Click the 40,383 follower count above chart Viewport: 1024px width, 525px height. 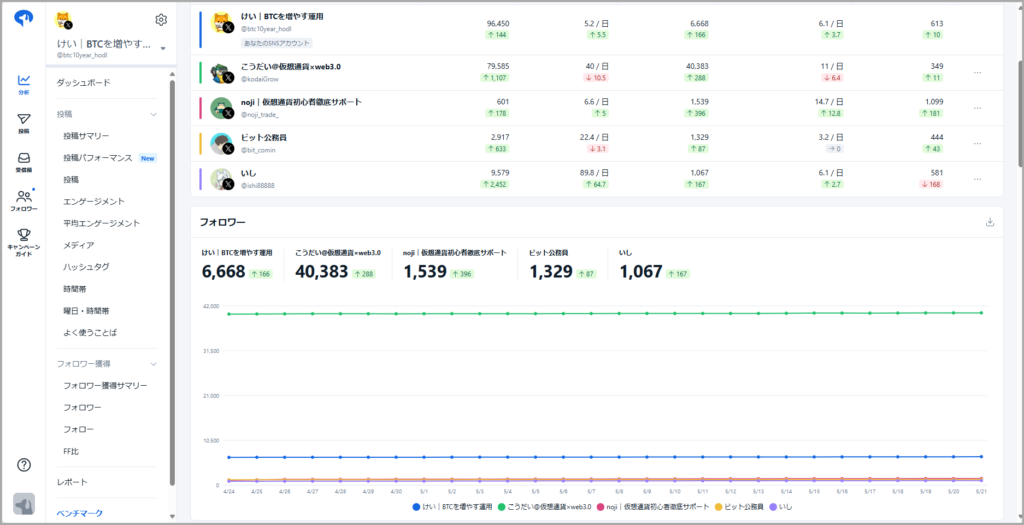[322, 272]
